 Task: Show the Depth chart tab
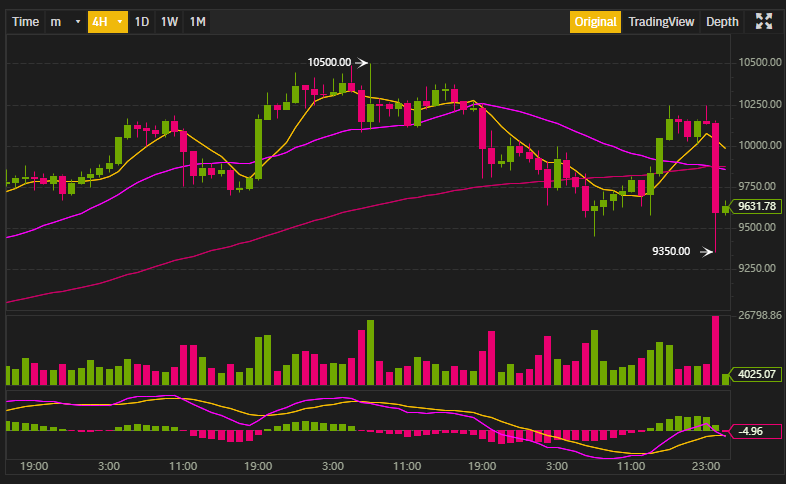click(722, 21)
